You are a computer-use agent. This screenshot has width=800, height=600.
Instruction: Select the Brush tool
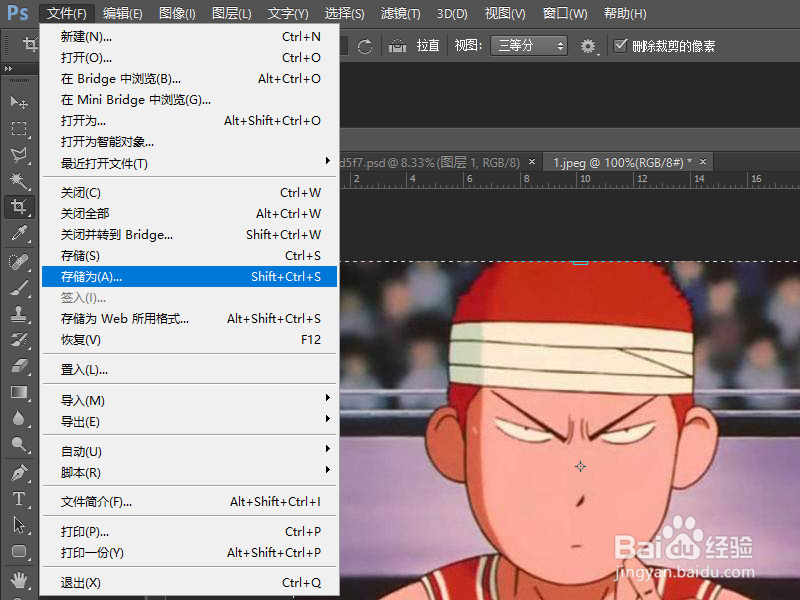point(19,288)
